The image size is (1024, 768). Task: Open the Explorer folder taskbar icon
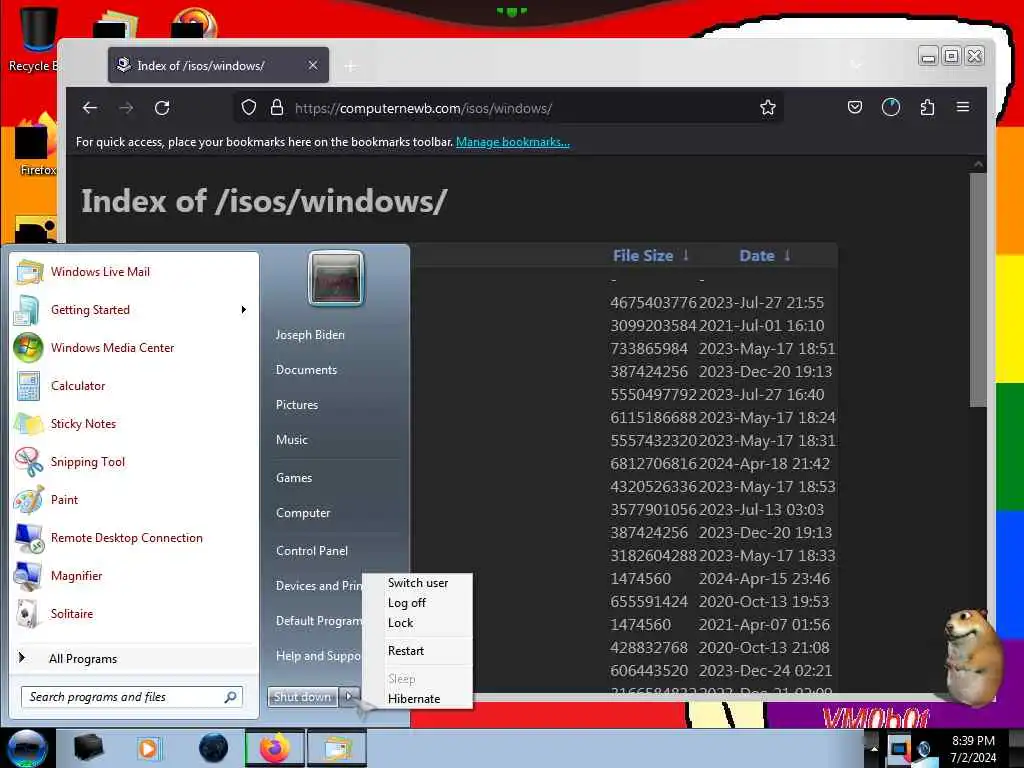[336, 748]
